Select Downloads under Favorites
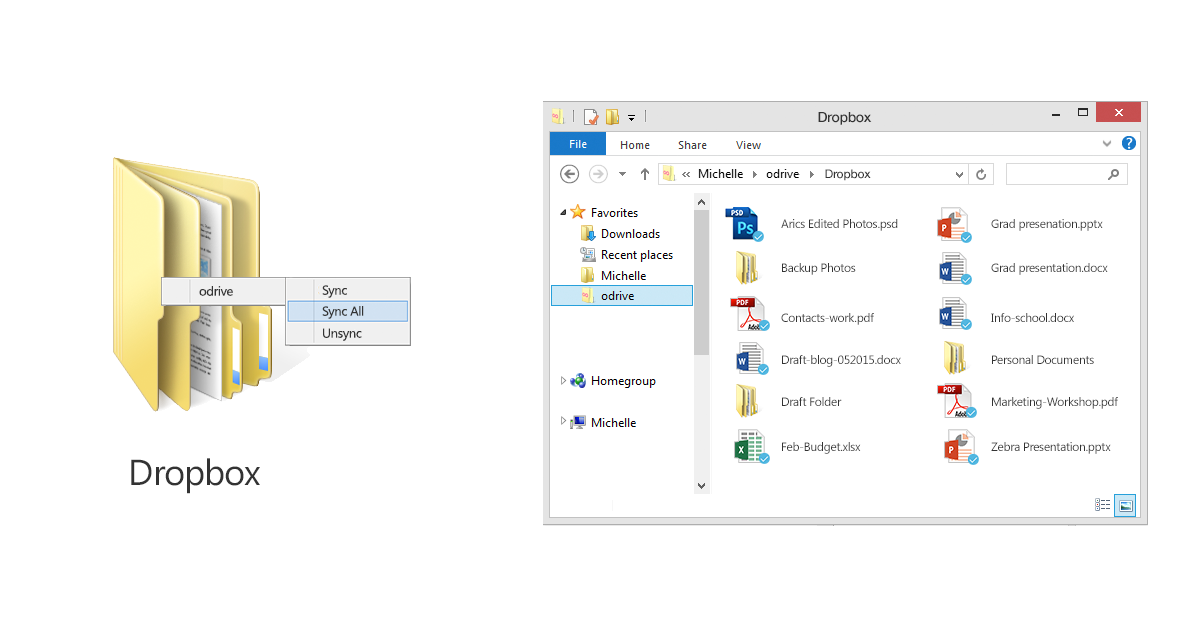The width and height of the screenshot is (1200, 627). 630,233
